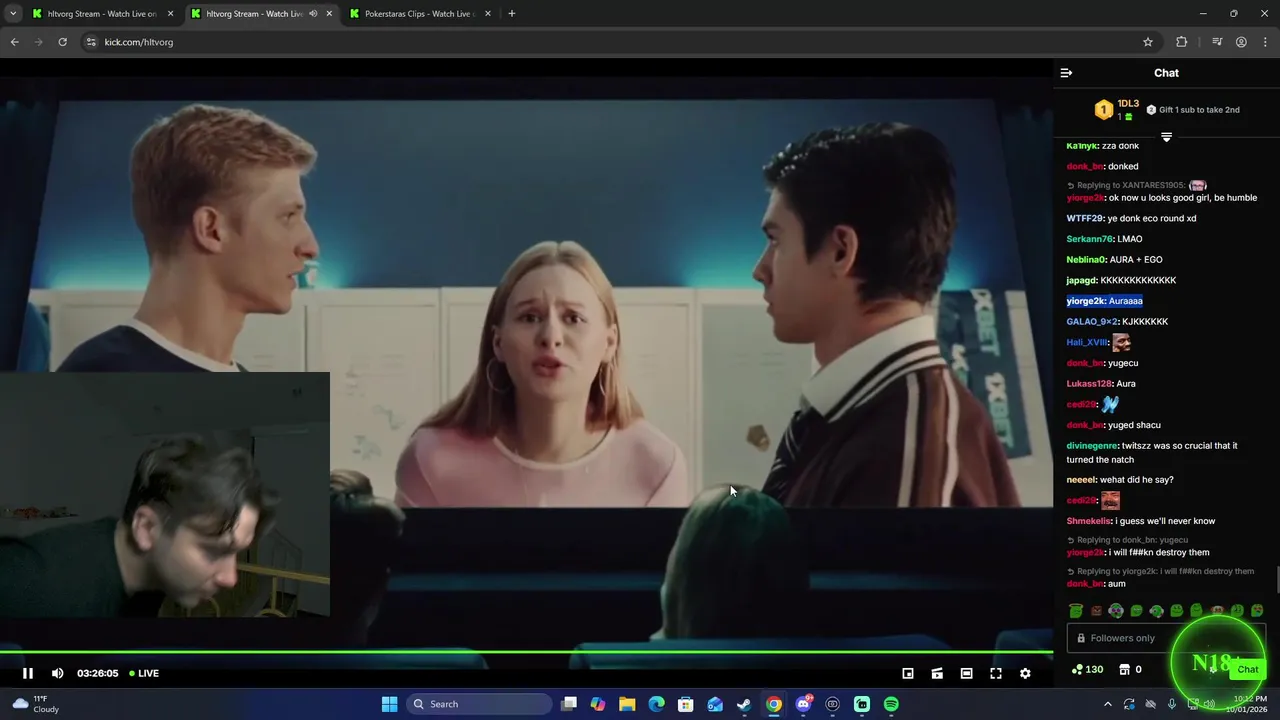Click the green stream progress bar
The height and width of the screenshot is (720, 1280).
[x=526, y=652]
